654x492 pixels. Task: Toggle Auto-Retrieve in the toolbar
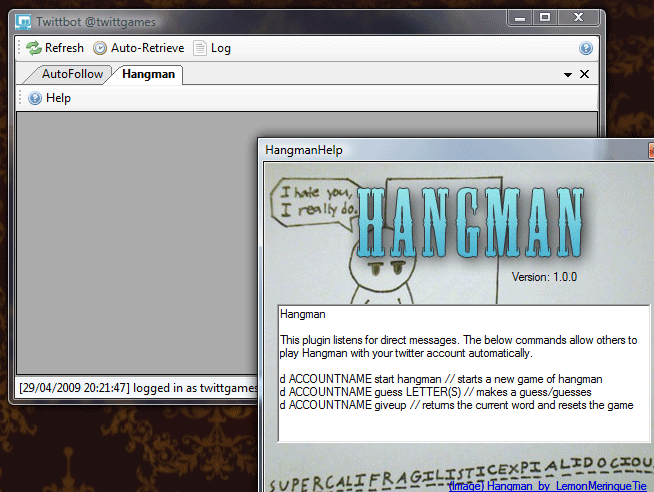coord(146,48)
